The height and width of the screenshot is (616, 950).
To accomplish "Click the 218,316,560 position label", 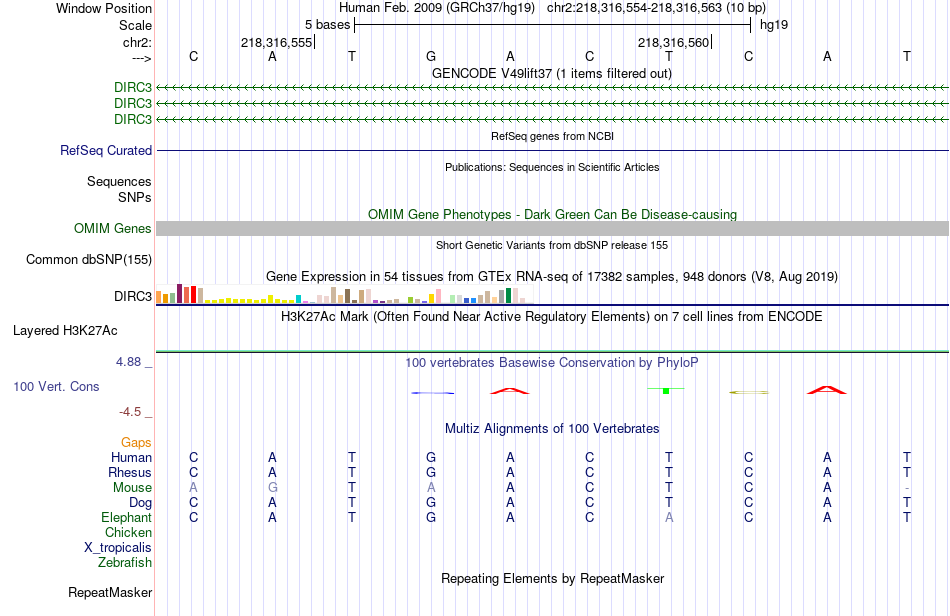I will click(x=673, y=42).
